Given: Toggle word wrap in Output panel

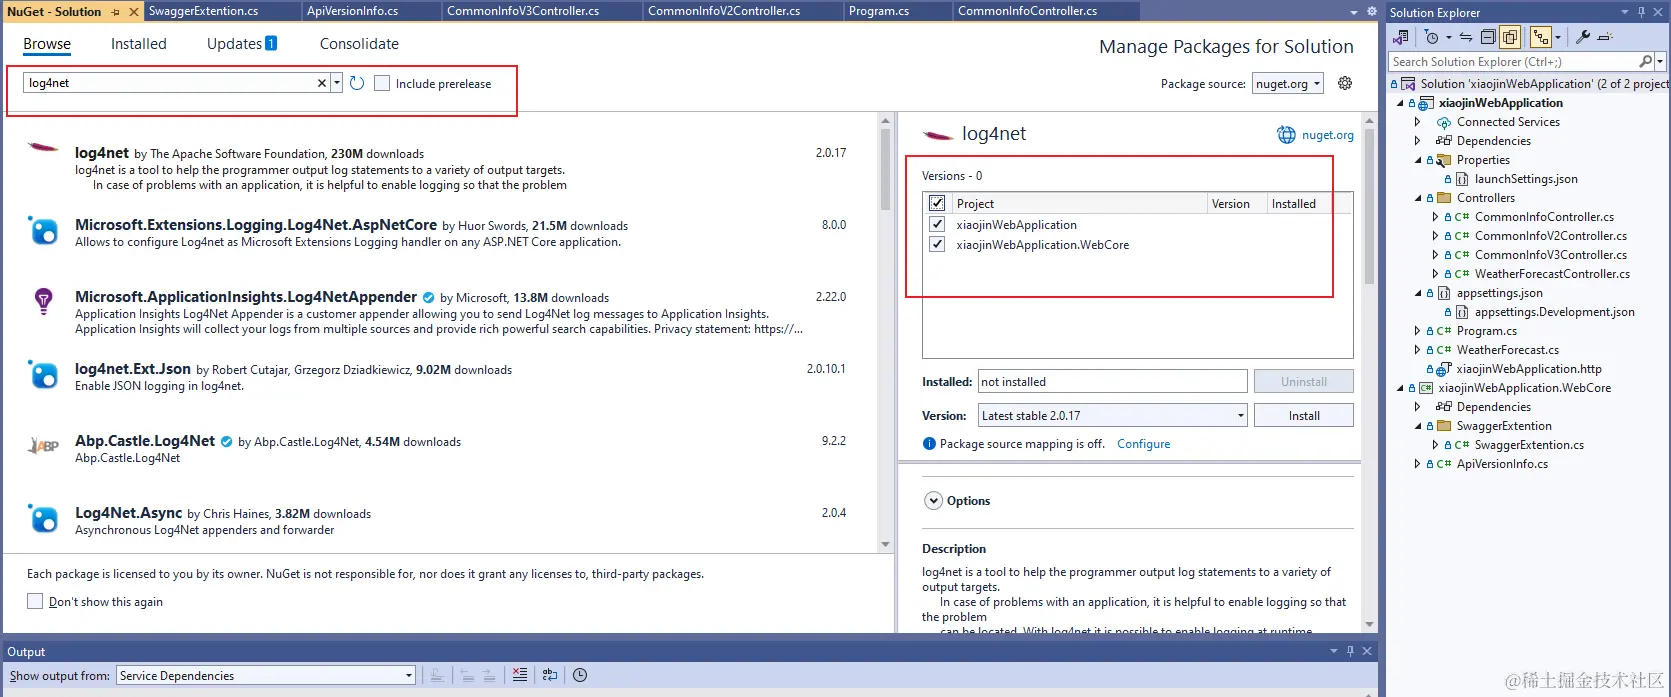Looking at the screenshot, I should click(550, 675).
